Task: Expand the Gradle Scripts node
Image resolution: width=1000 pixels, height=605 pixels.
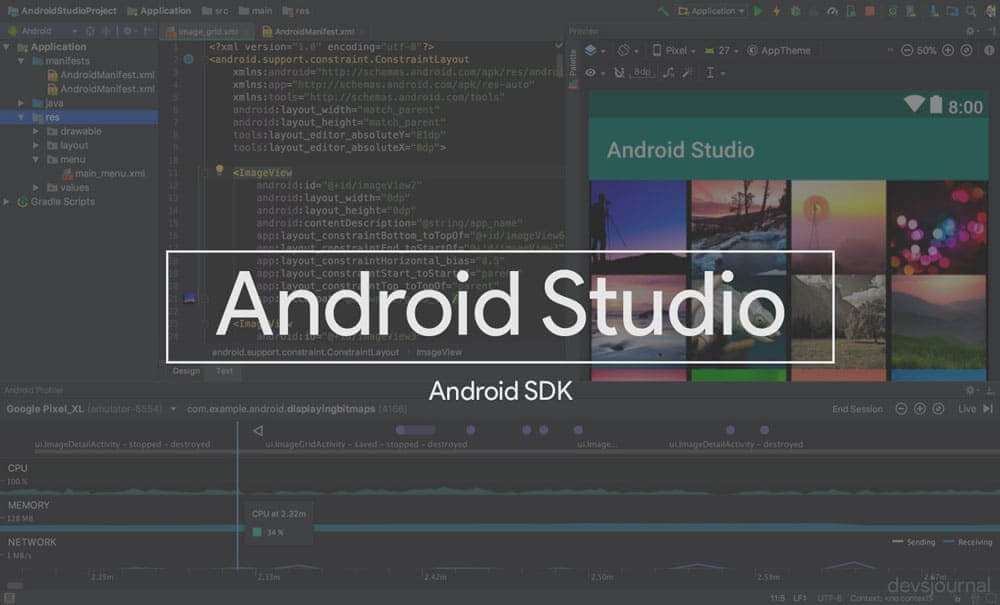Action: coord(6,201)
